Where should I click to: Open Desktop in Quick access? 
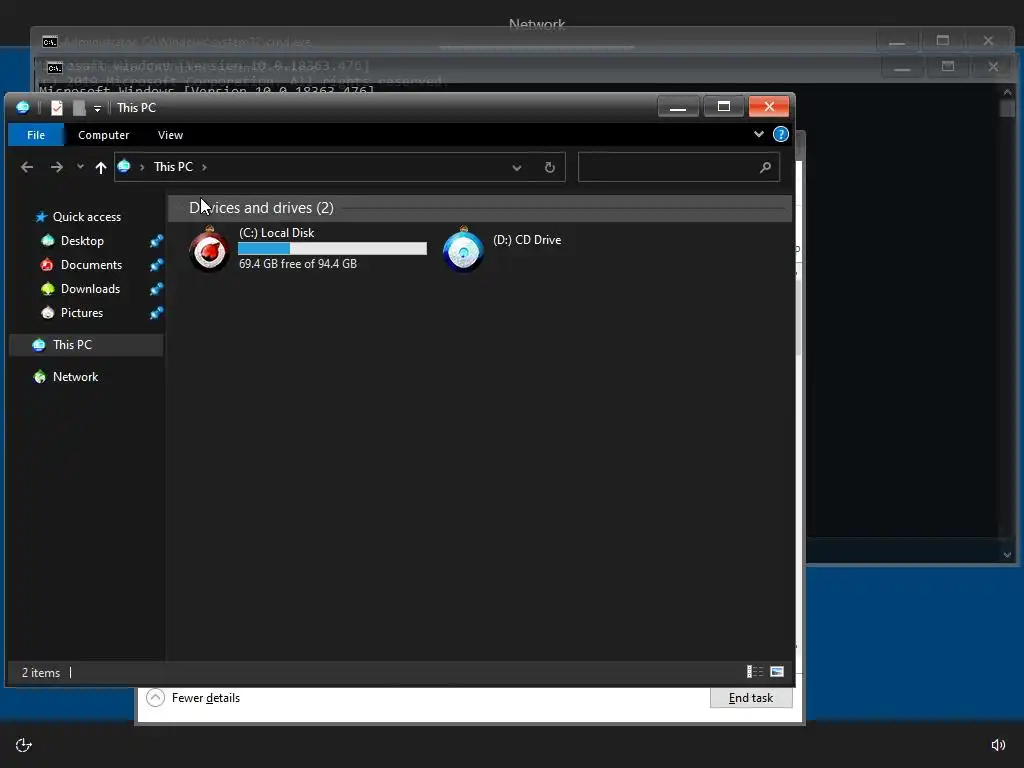82,241
